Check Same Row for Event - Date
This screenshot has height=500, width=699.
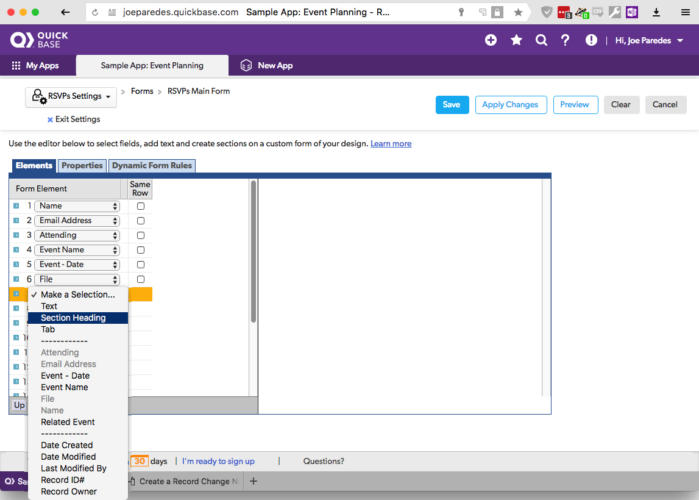click(140, 265)
